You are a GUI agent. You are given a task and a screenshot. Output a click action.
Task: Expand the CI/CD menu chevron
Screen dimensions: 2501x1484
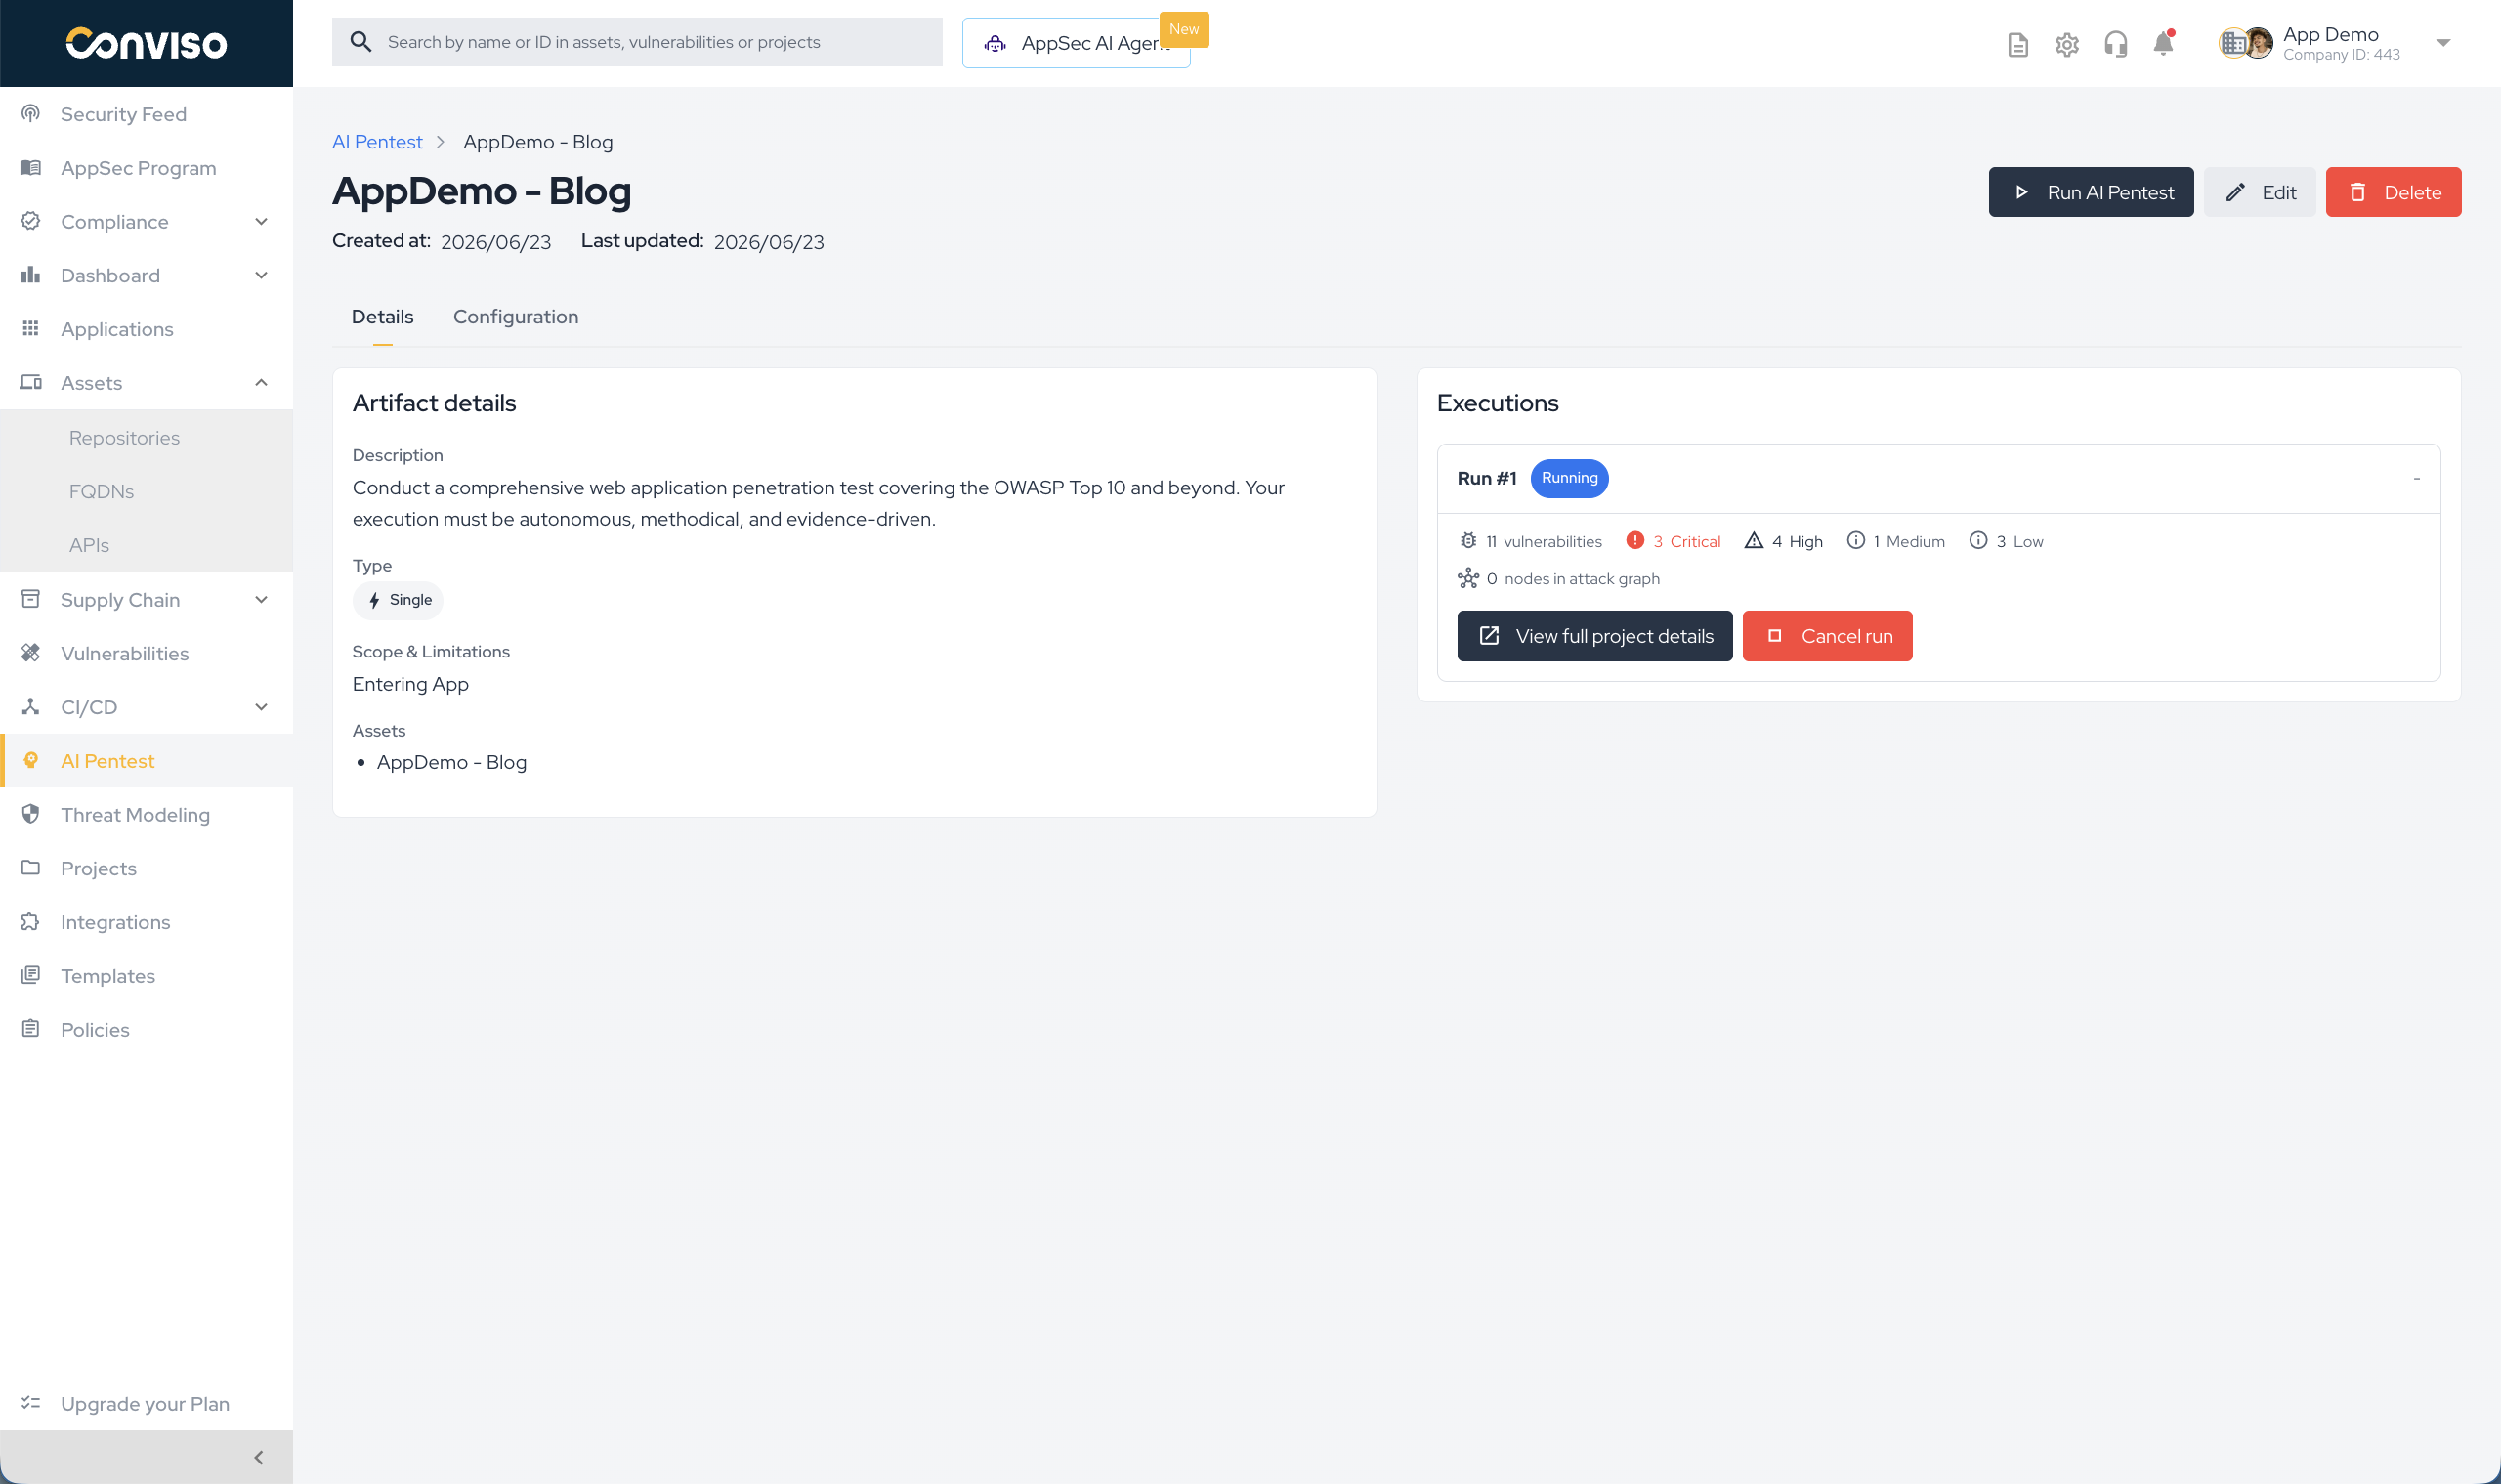coord(261,707)
